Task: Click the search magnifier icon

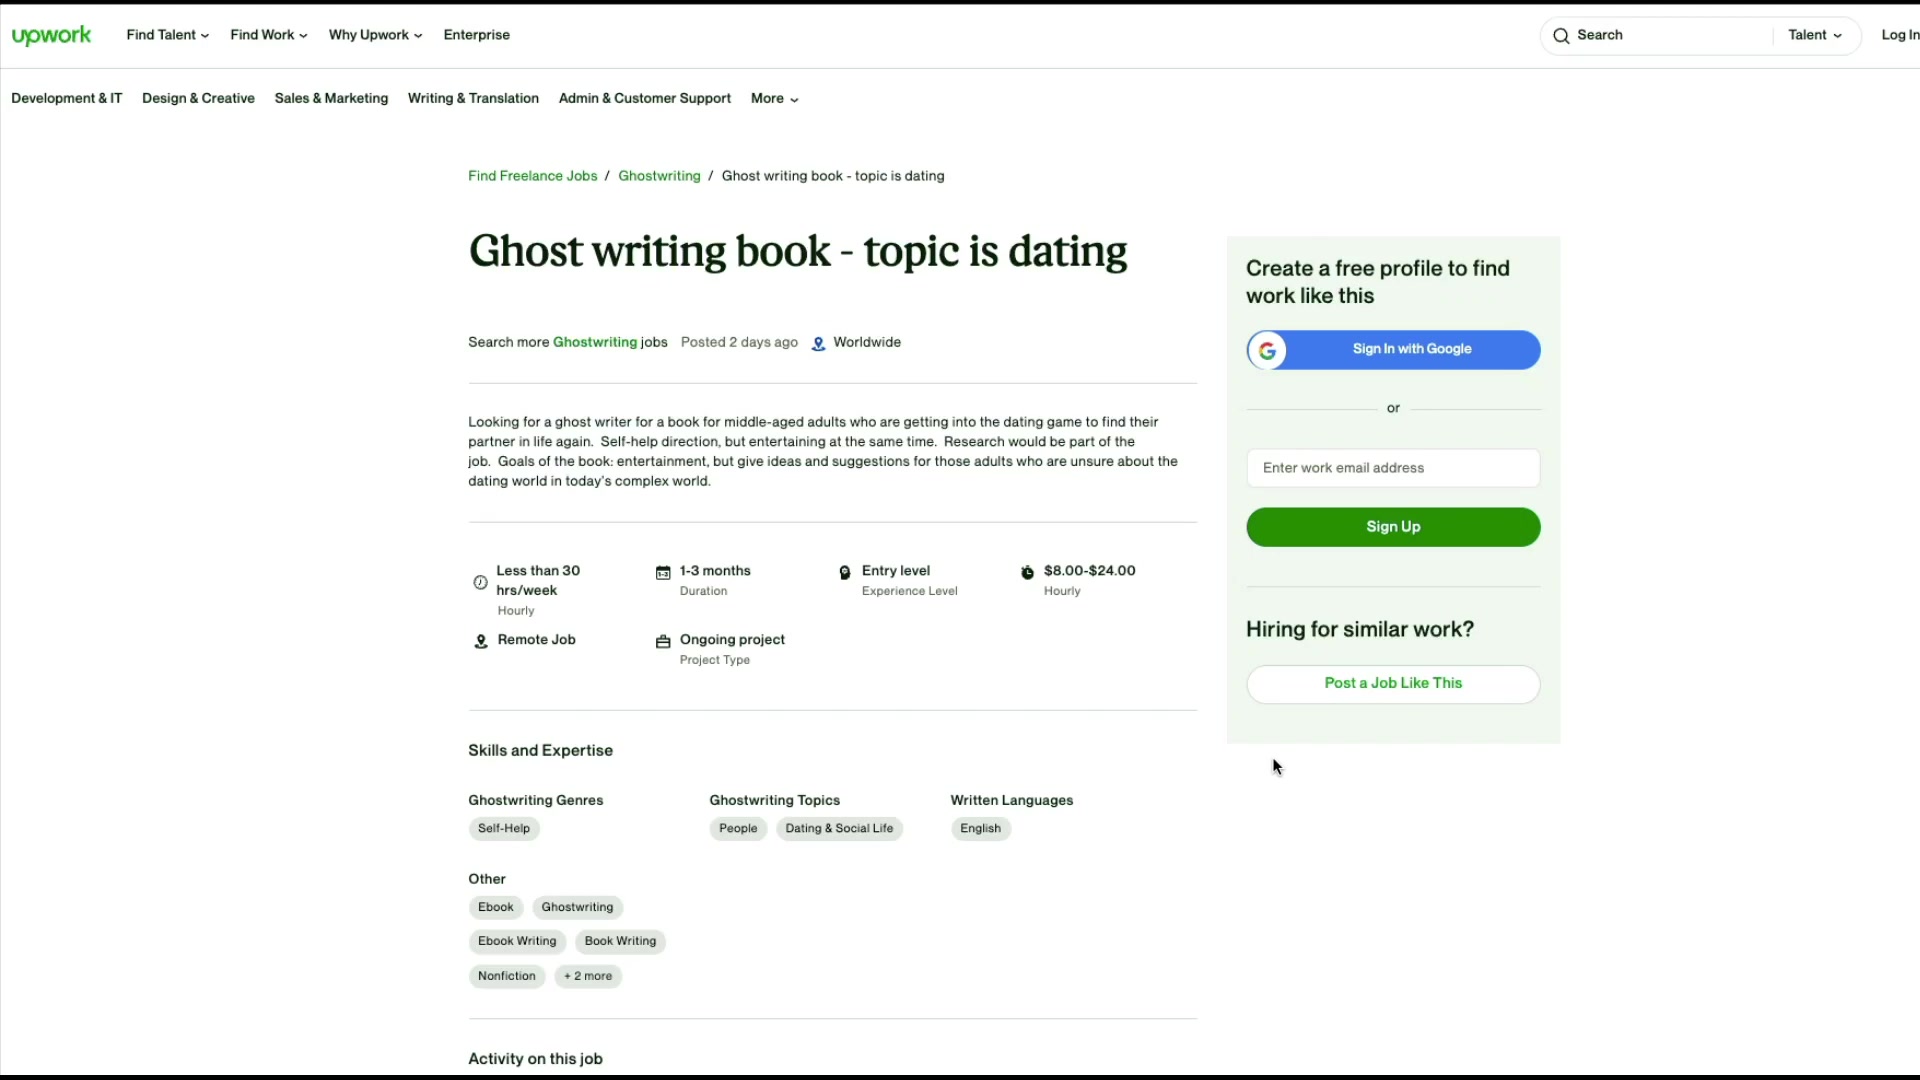Action: tap(1561, 35)
